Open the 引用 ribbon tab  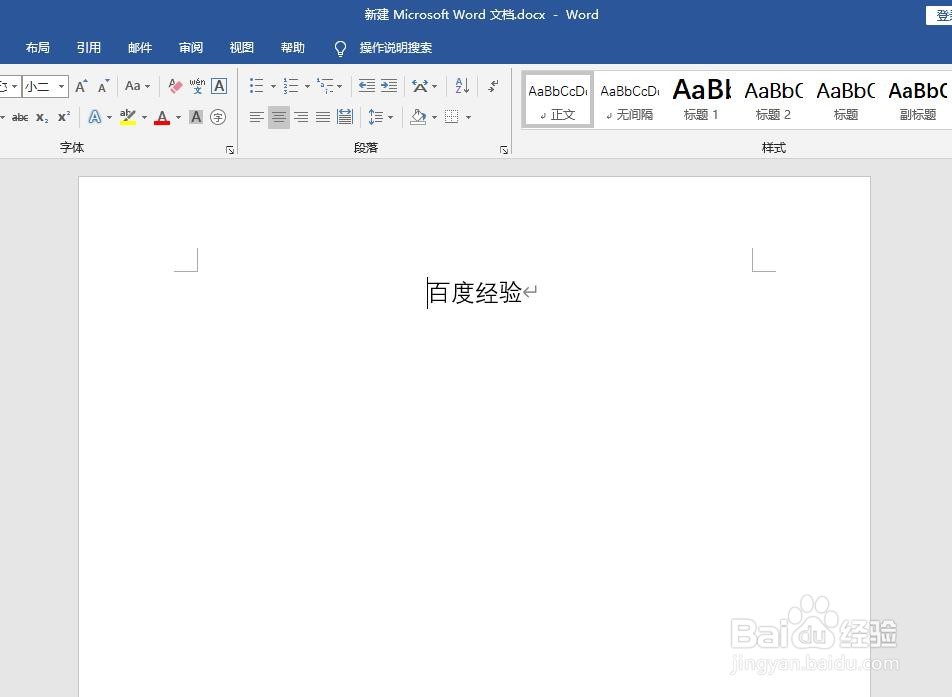(89, 47)
